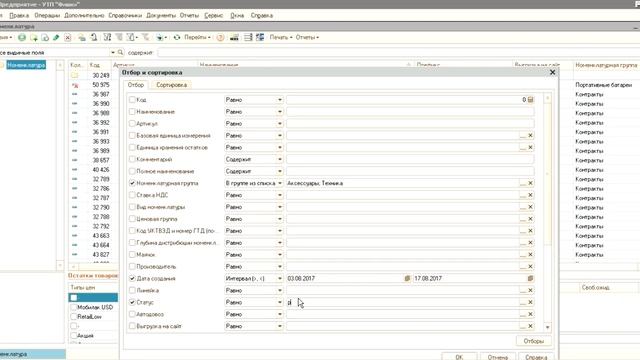
Task: Enable the Выгрузка на сайт filter checkbox
Action: tap(132, 326)
